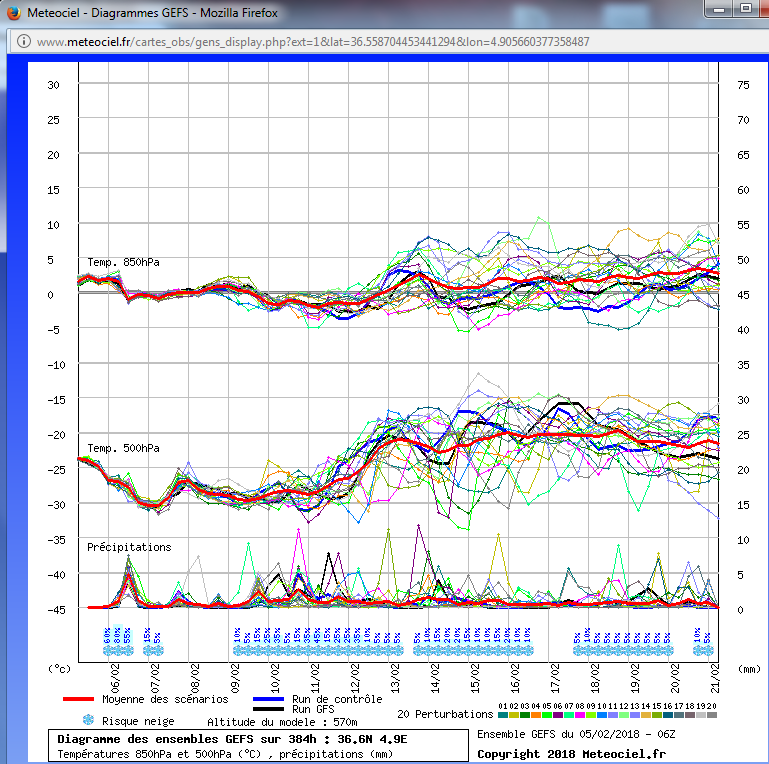The height and width of the screenshot is (764, 769).
Task: Click the 07/02 date label
Action: pyautogui.click(x=155, y=678)
